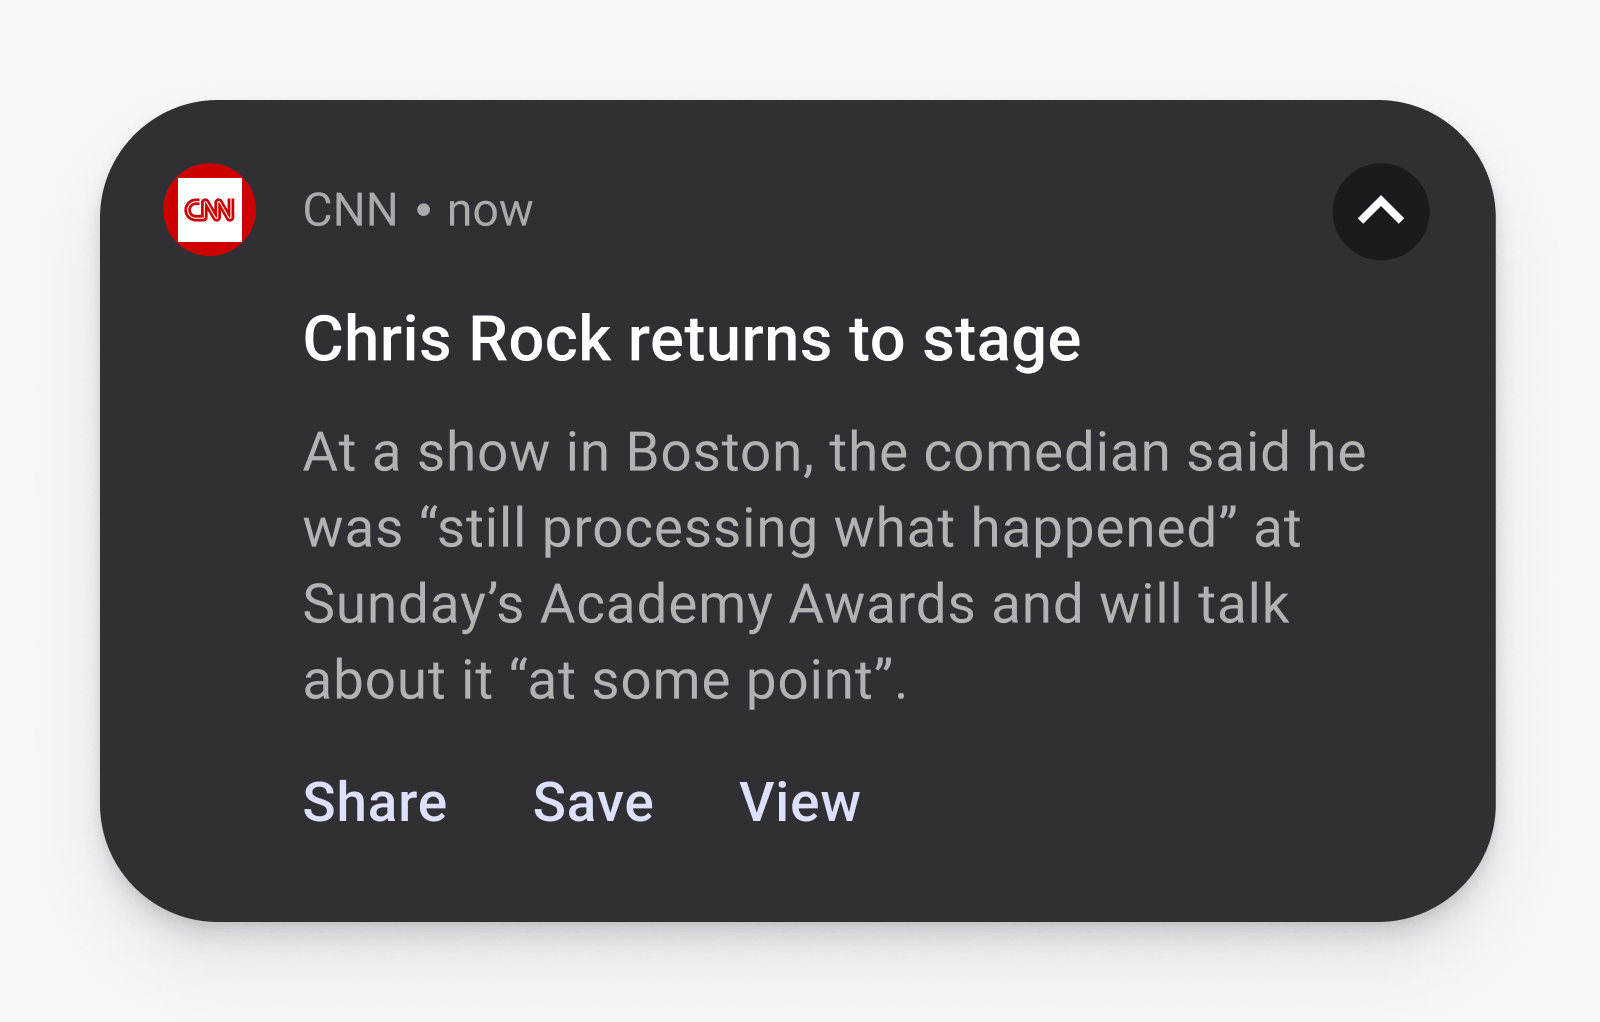Open the article via the View link
Viewport: 1600px width, 1022px height.
tap(800, 802)
